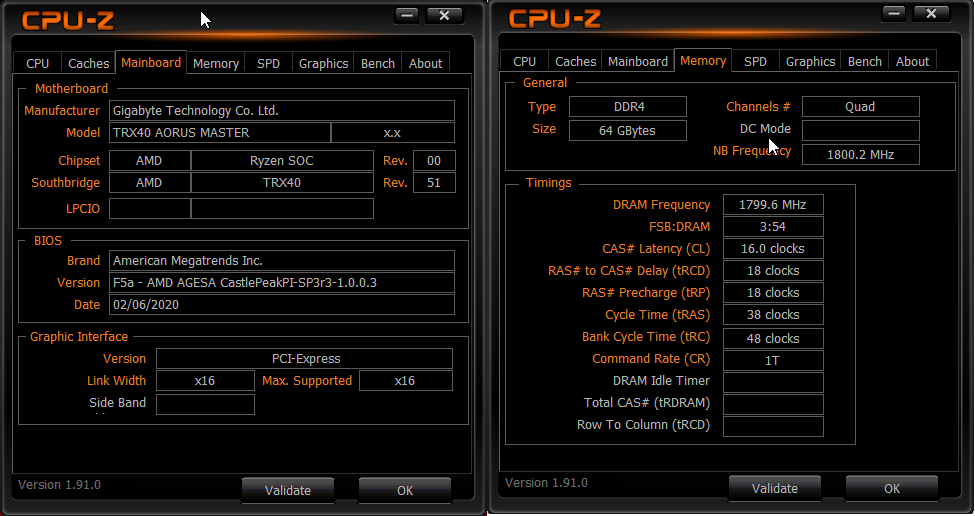
Task: Open Memory tab in the left window
Action: point(216,63)
